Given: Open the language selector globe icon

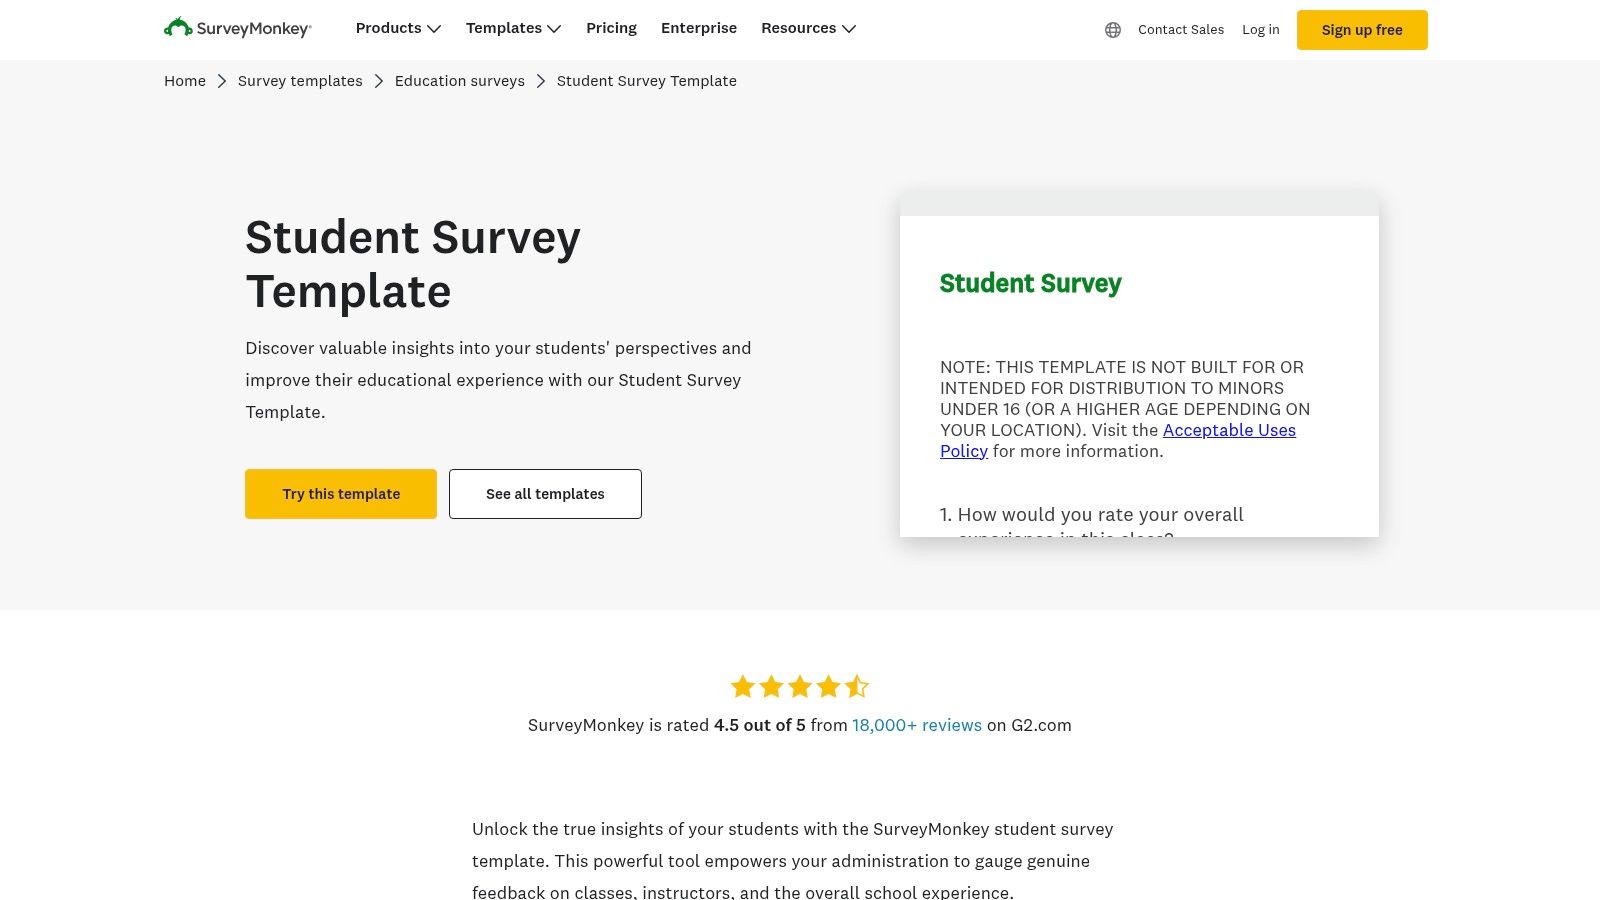Looking at the screenshot, I should pos(1113,30).
